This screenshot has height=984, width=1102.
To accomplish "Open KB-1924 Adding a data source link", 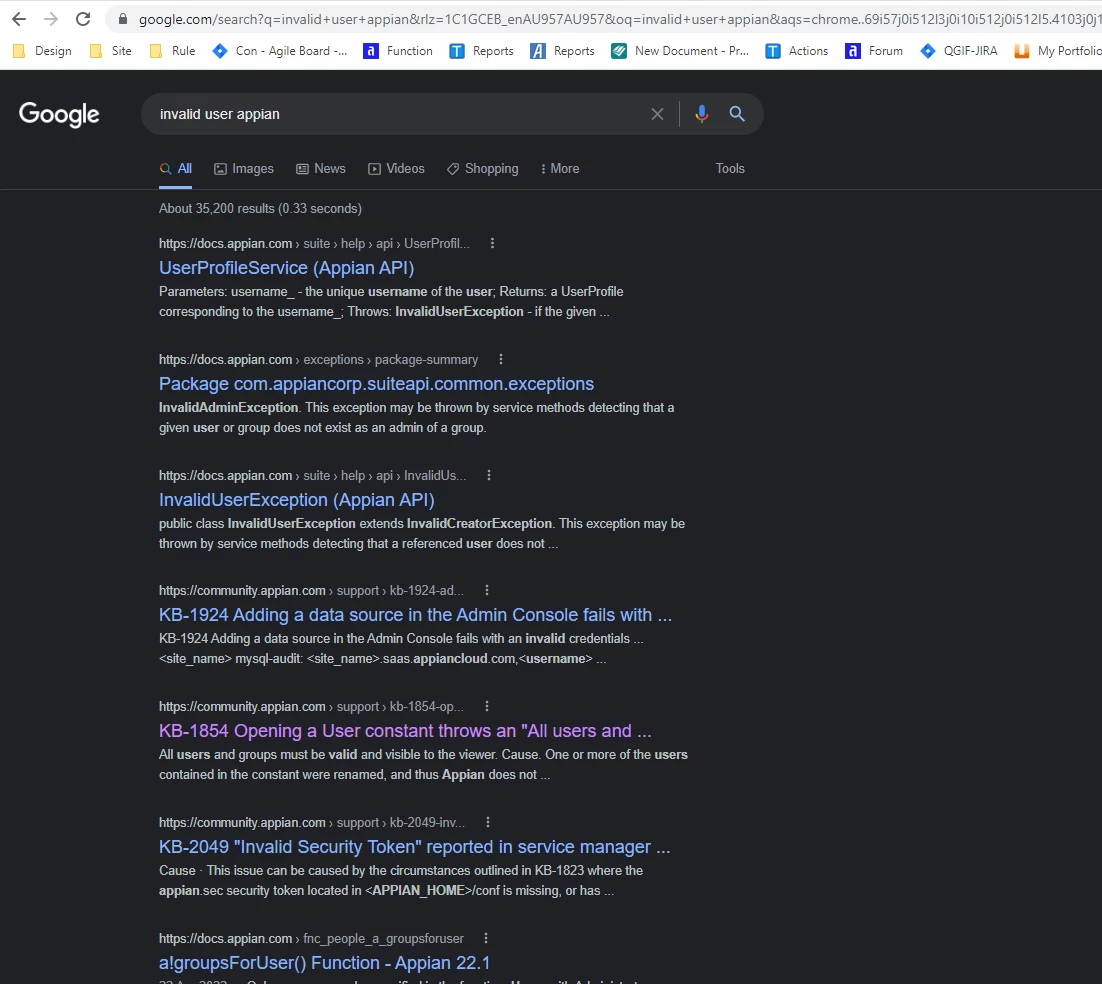I will coord(415,615).
